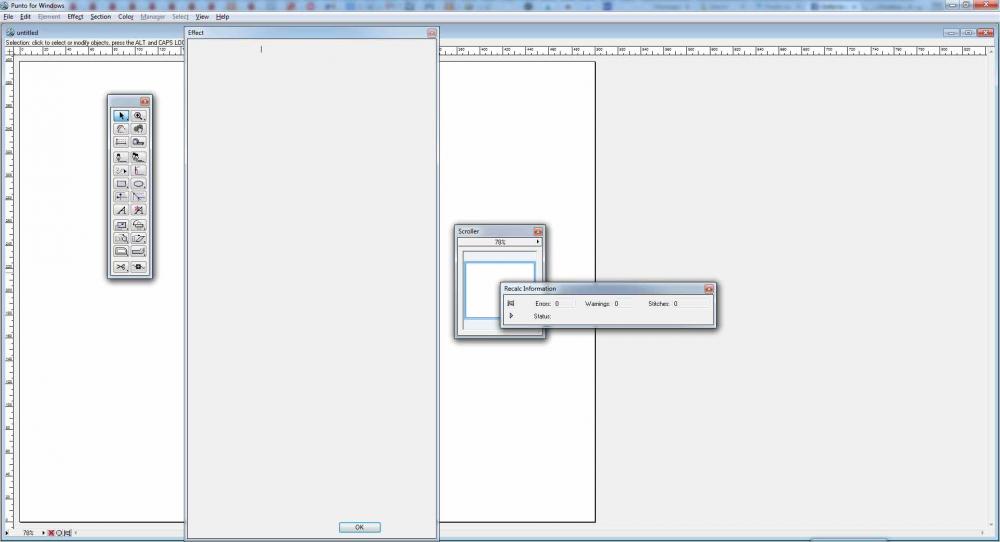
Task: Click the red X icon in bottom status bar
Action: coord(51,533)
